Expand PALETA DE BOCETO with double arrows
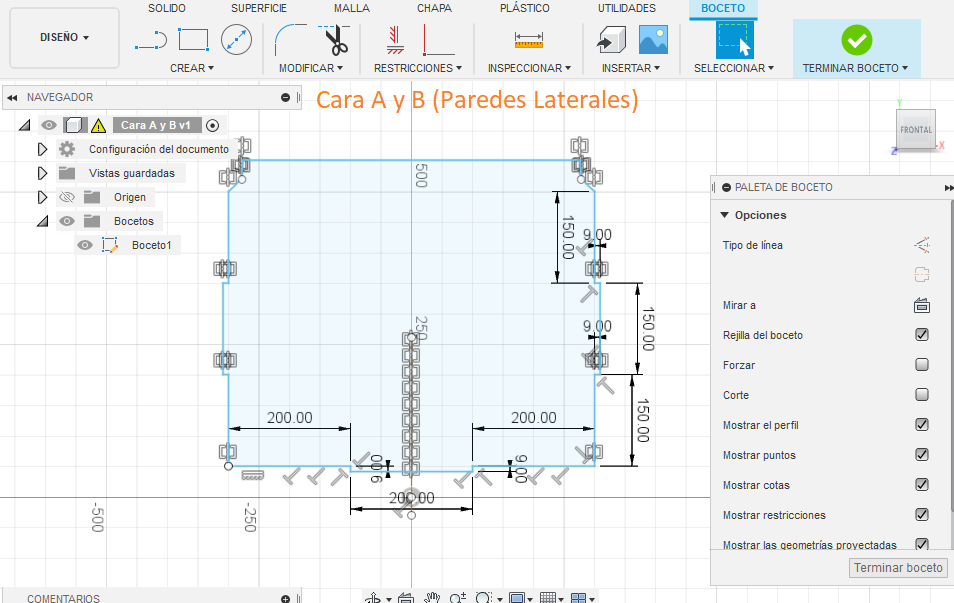This screenshot has height=603, width=954. click(x=949, y=188)
